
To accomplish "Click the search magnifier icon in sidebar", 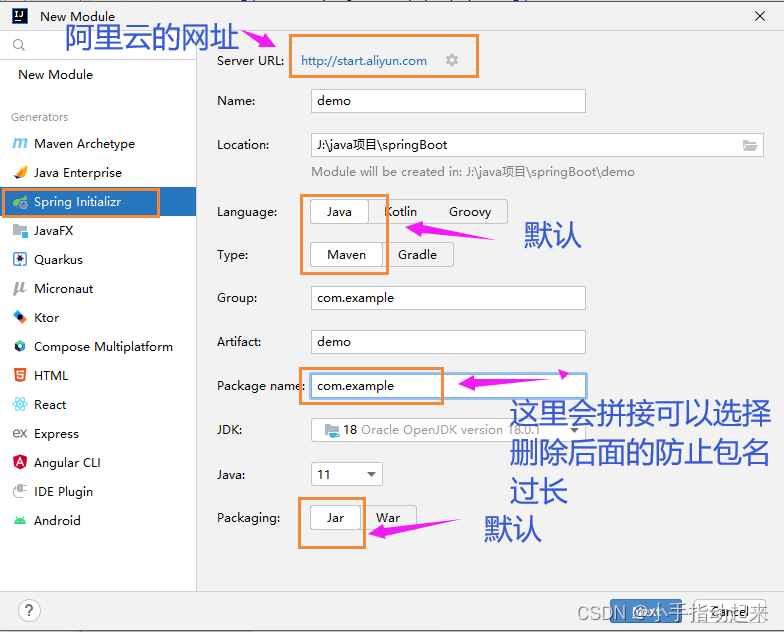I will point(18,45).
